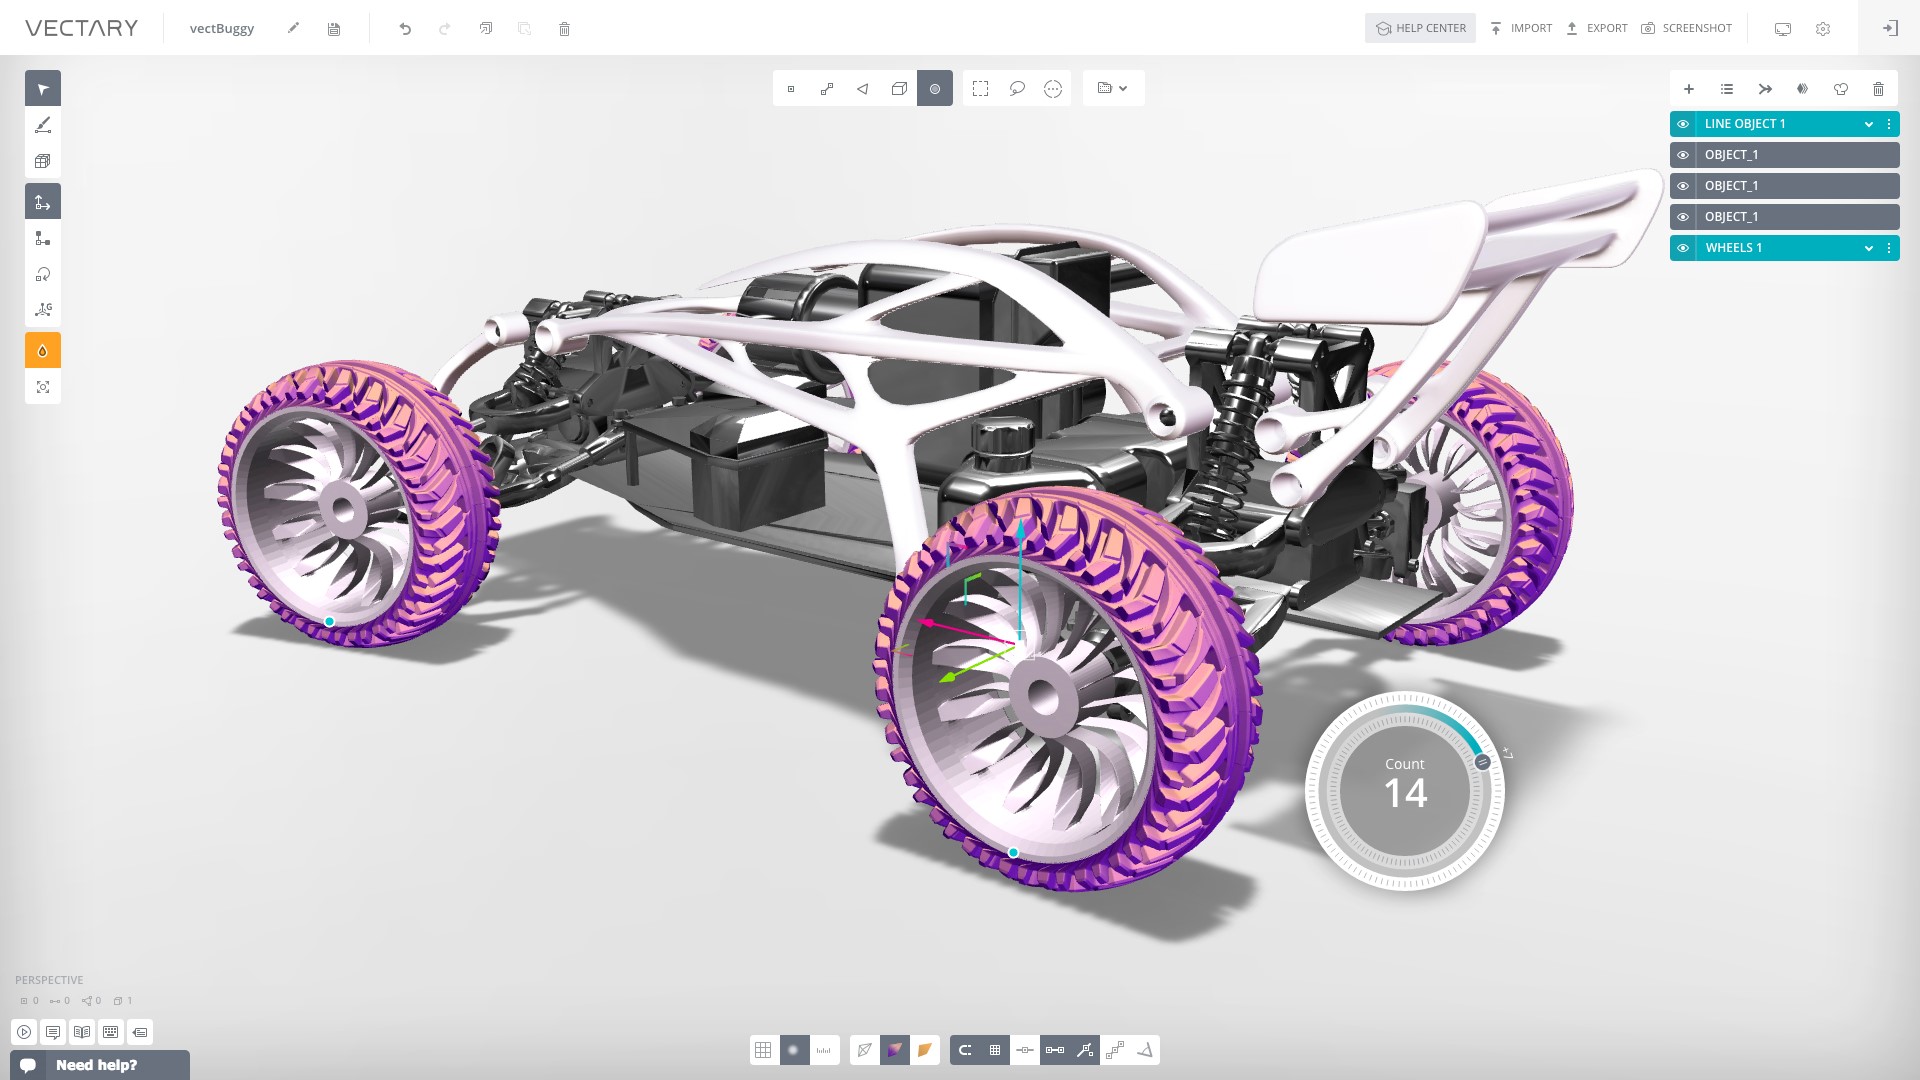Click the orange material droplet icon
Screen dimensions: 1920x1080
(x=43, y=351)
